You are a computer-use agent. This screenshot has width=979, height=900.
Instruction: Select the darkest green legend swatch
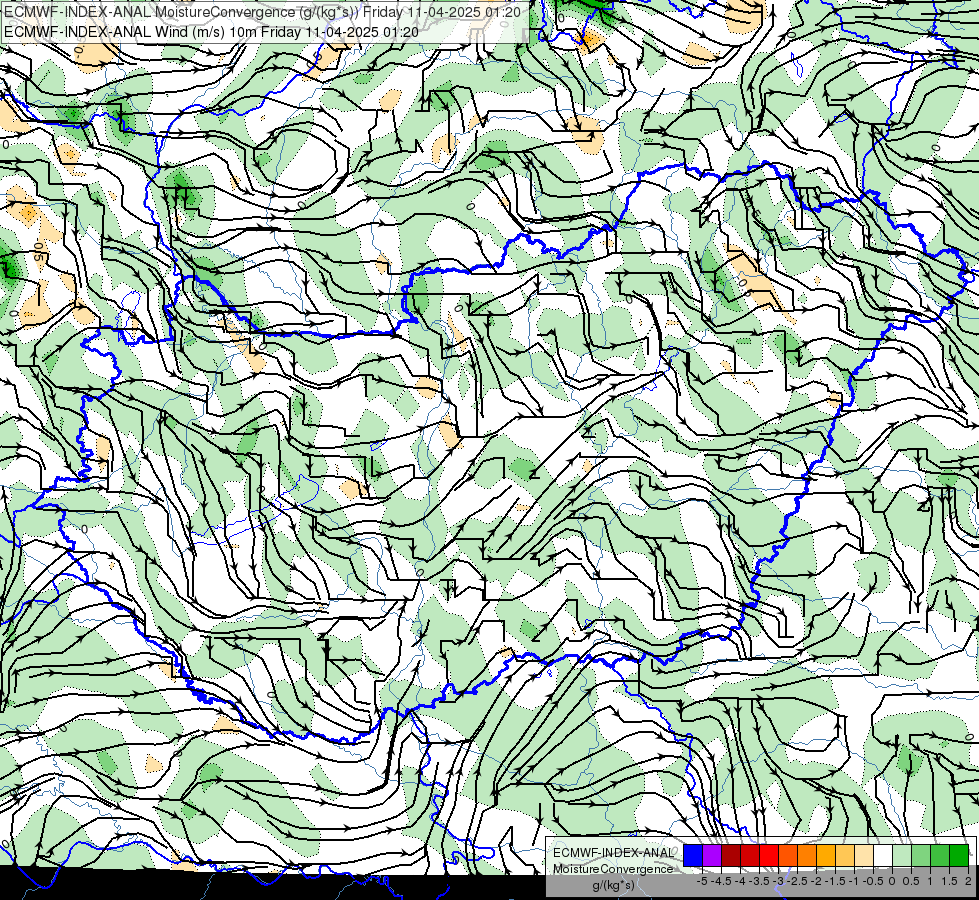pos(959,855)
